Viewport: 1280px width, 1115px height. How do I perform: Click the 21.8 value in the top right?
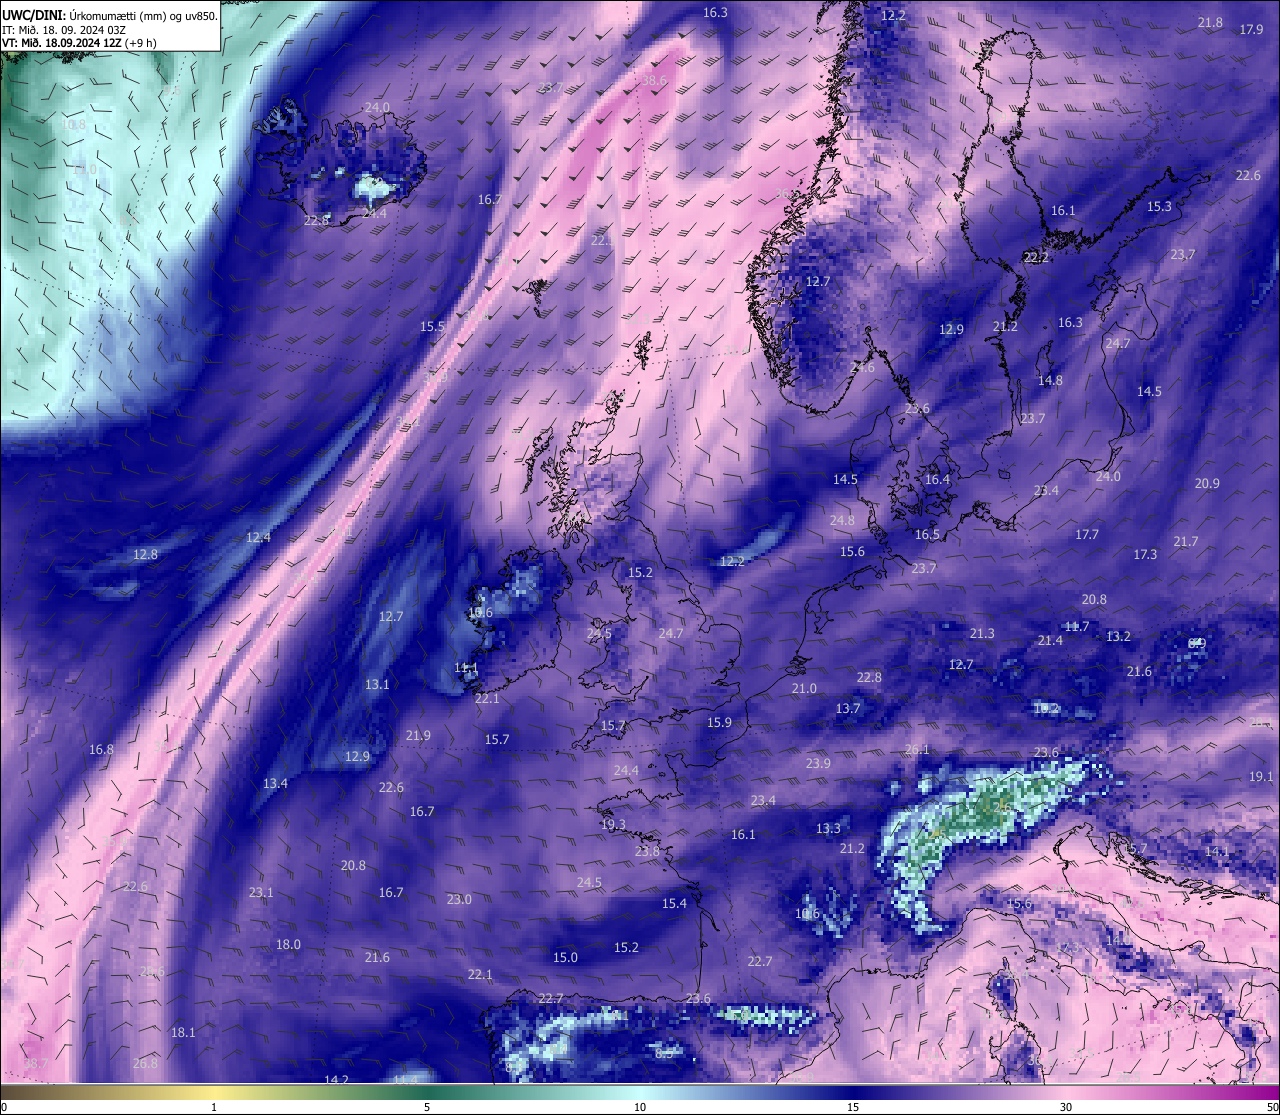coord(1210,22)
